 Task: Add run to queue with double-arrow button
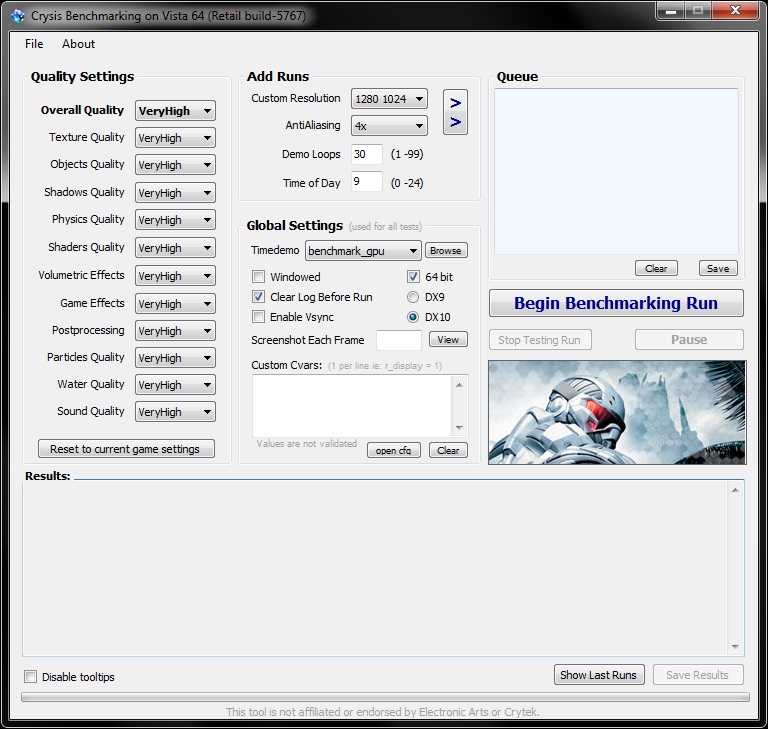tap(455, 112)
